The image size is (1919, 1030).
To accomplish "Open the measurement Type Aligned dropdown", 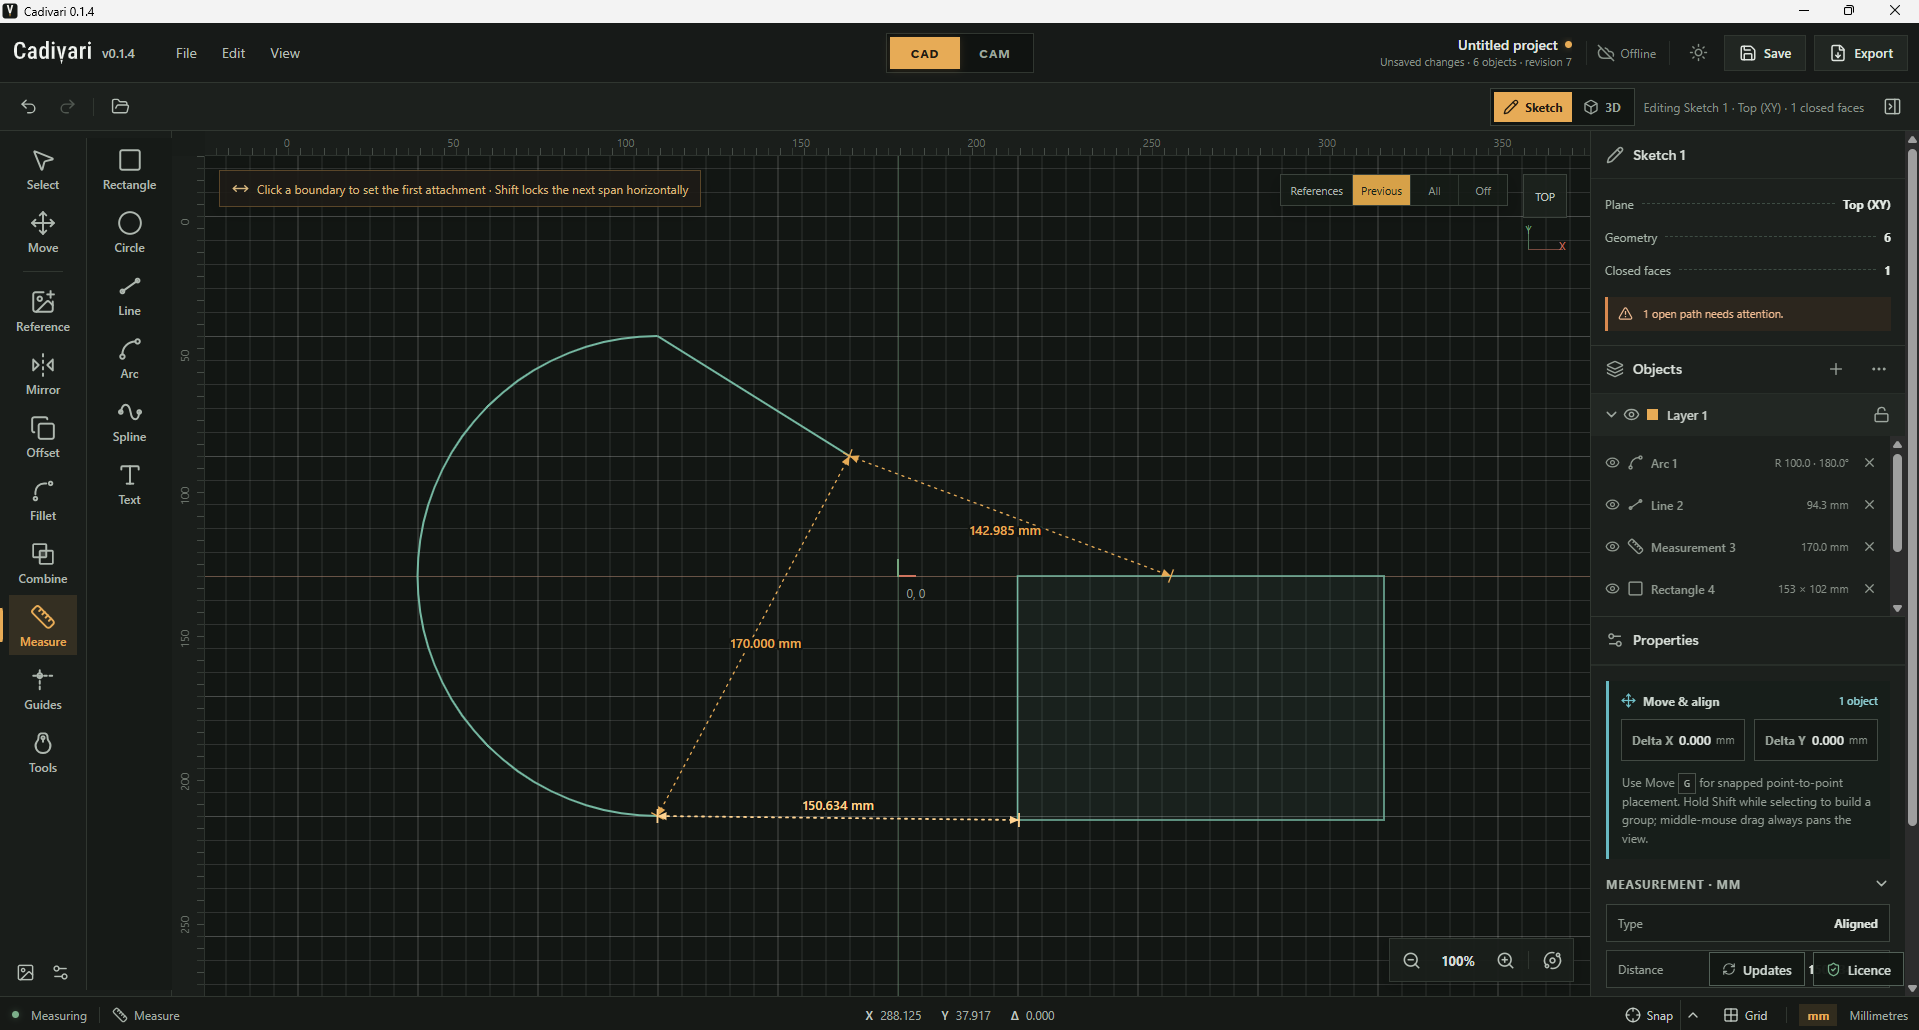I will tap(1747, 924).
